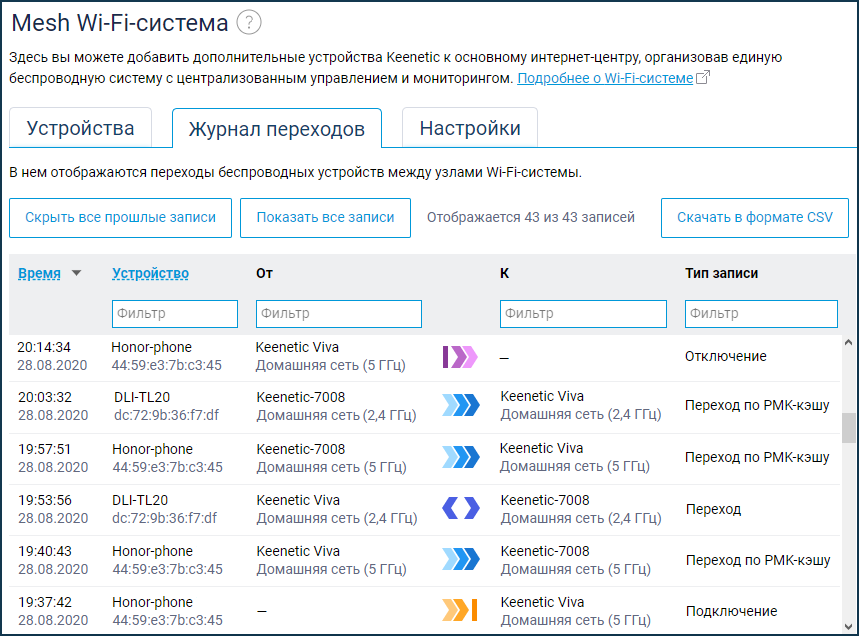This screenshot has width=859, height=636.
Task: Click destination Keenetic Viva in 19:37:42 row
Action: point(542,602)
